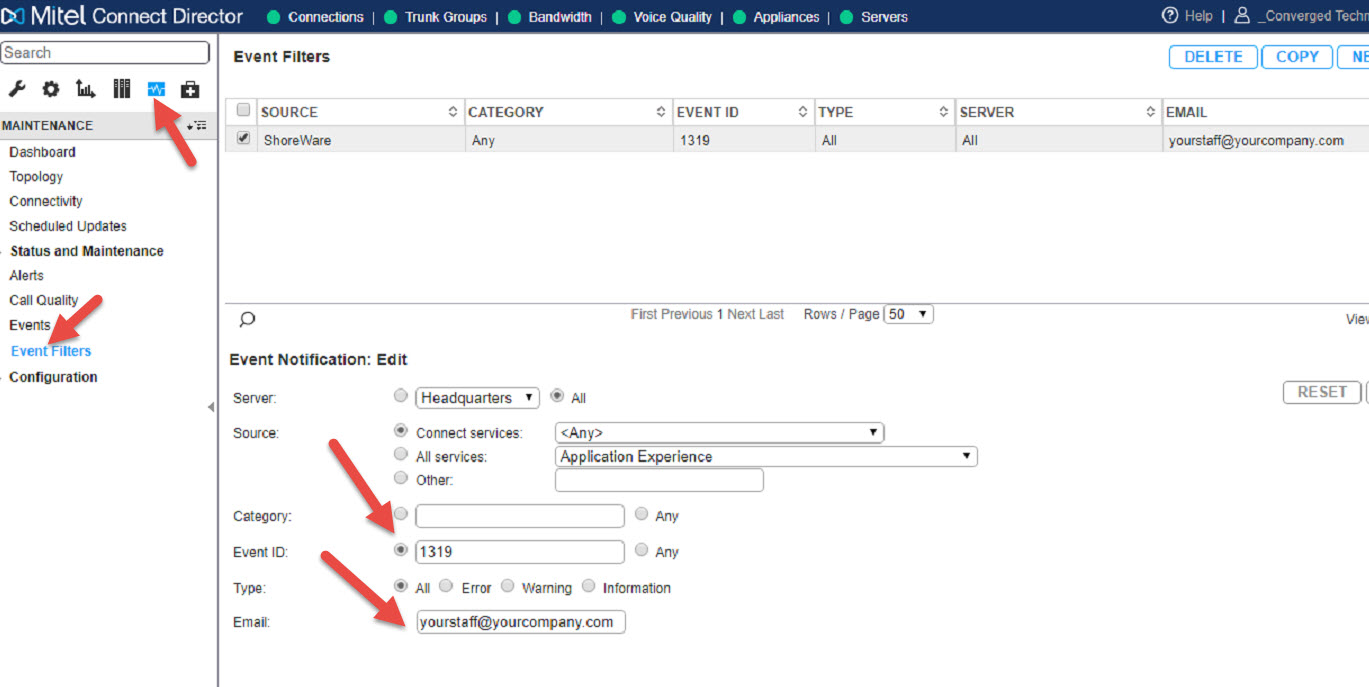1369x687 pixels.
Task: Click the Email input field
Action: [521, 622]
